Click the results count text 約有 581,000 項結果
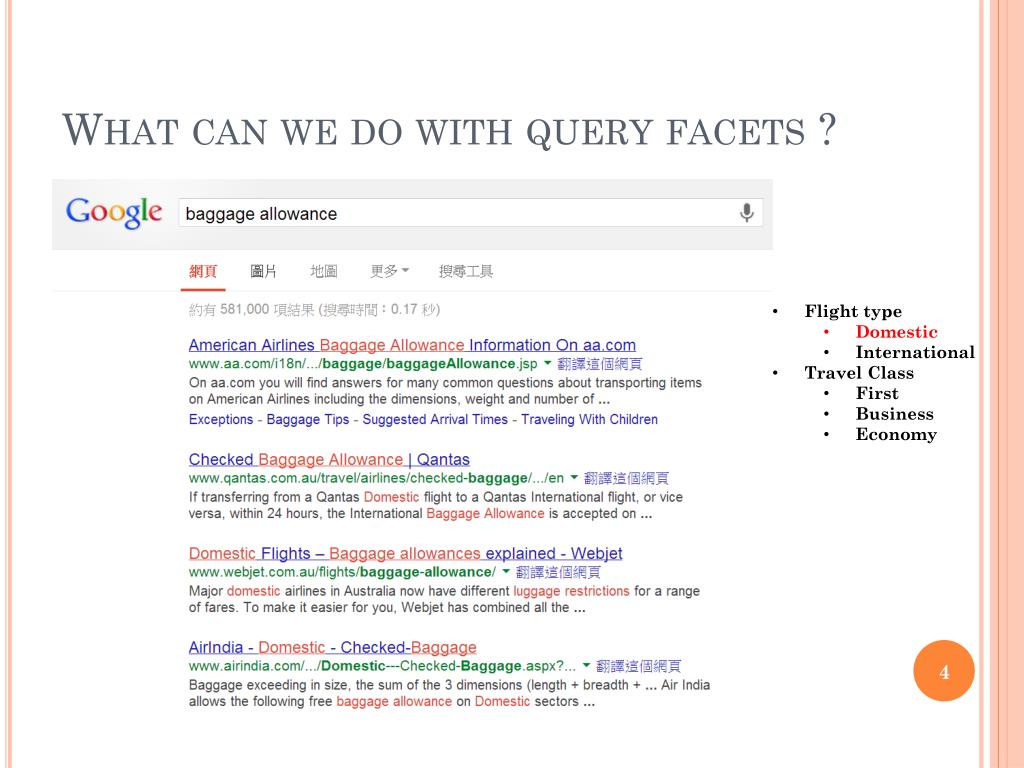The width and height of the screenshot is (1024, 768). 314,309
